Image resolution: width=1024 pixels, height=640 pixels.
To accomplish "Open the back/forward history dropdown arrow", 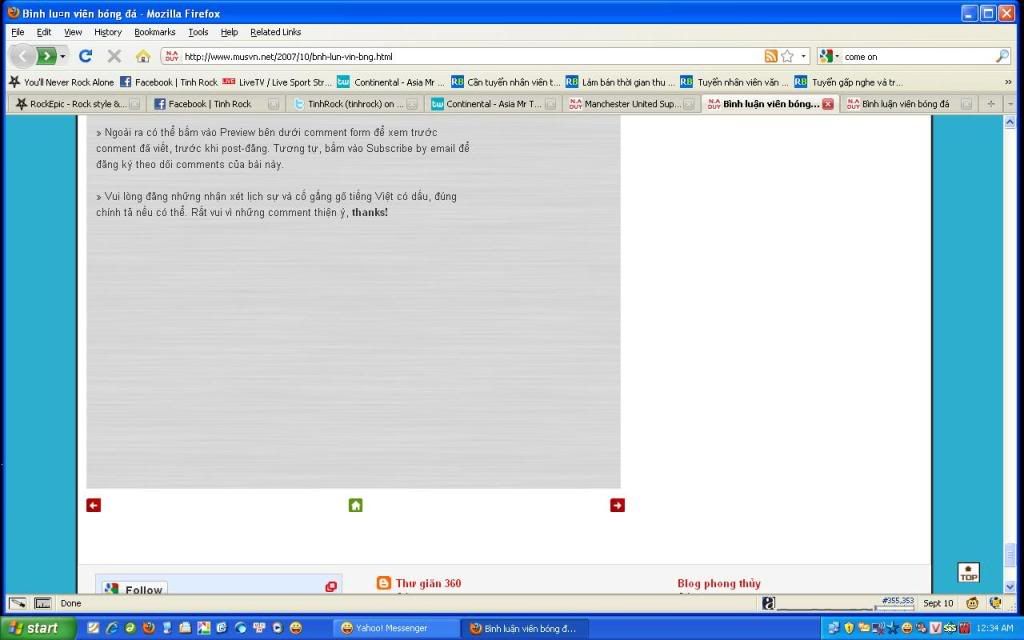I will 63,56.
